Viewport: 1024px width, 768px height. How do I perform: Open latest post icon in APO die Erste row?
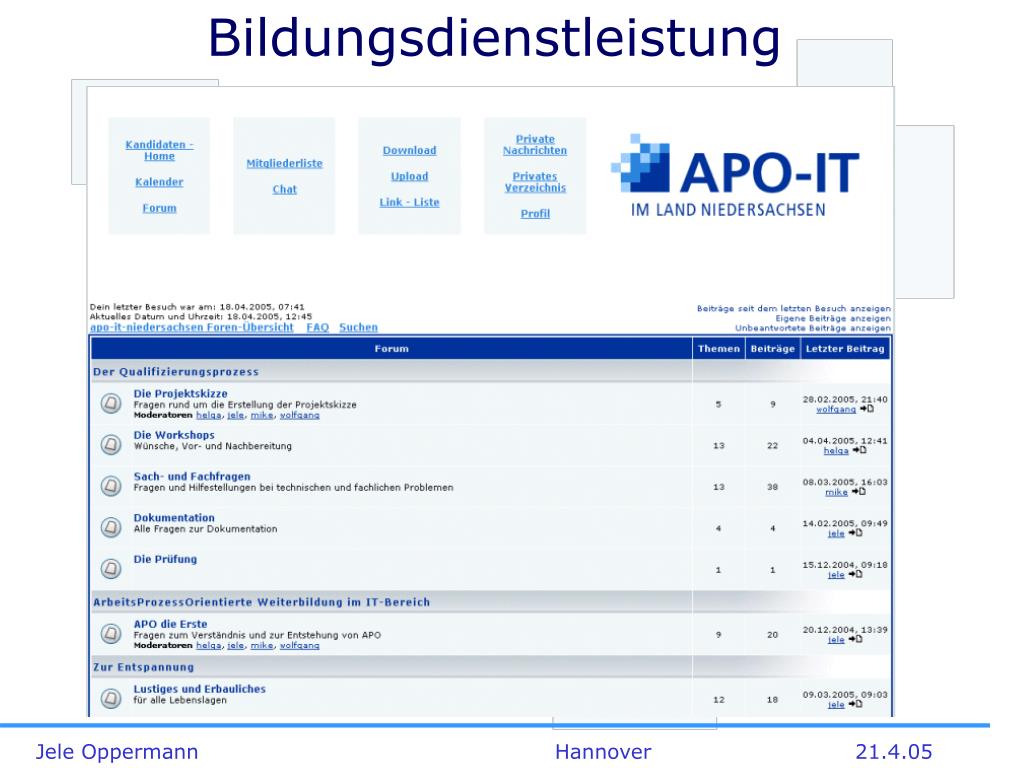[x=856, y=639]
